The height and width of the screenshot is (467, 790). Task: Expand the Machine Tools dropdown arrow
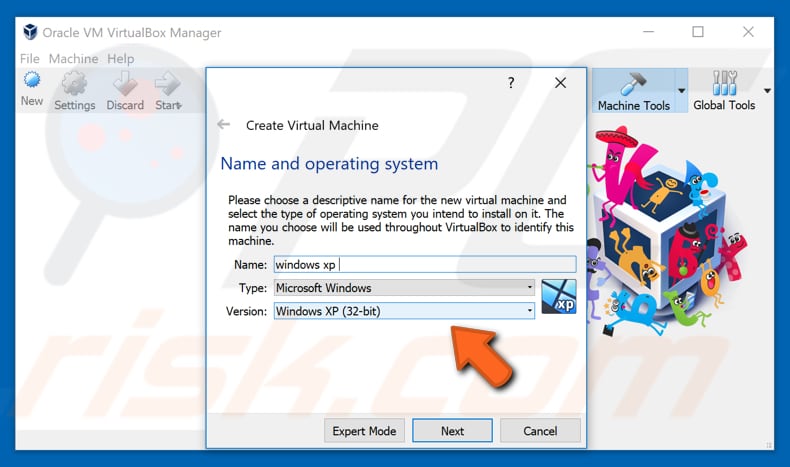[x=682, y=91]
